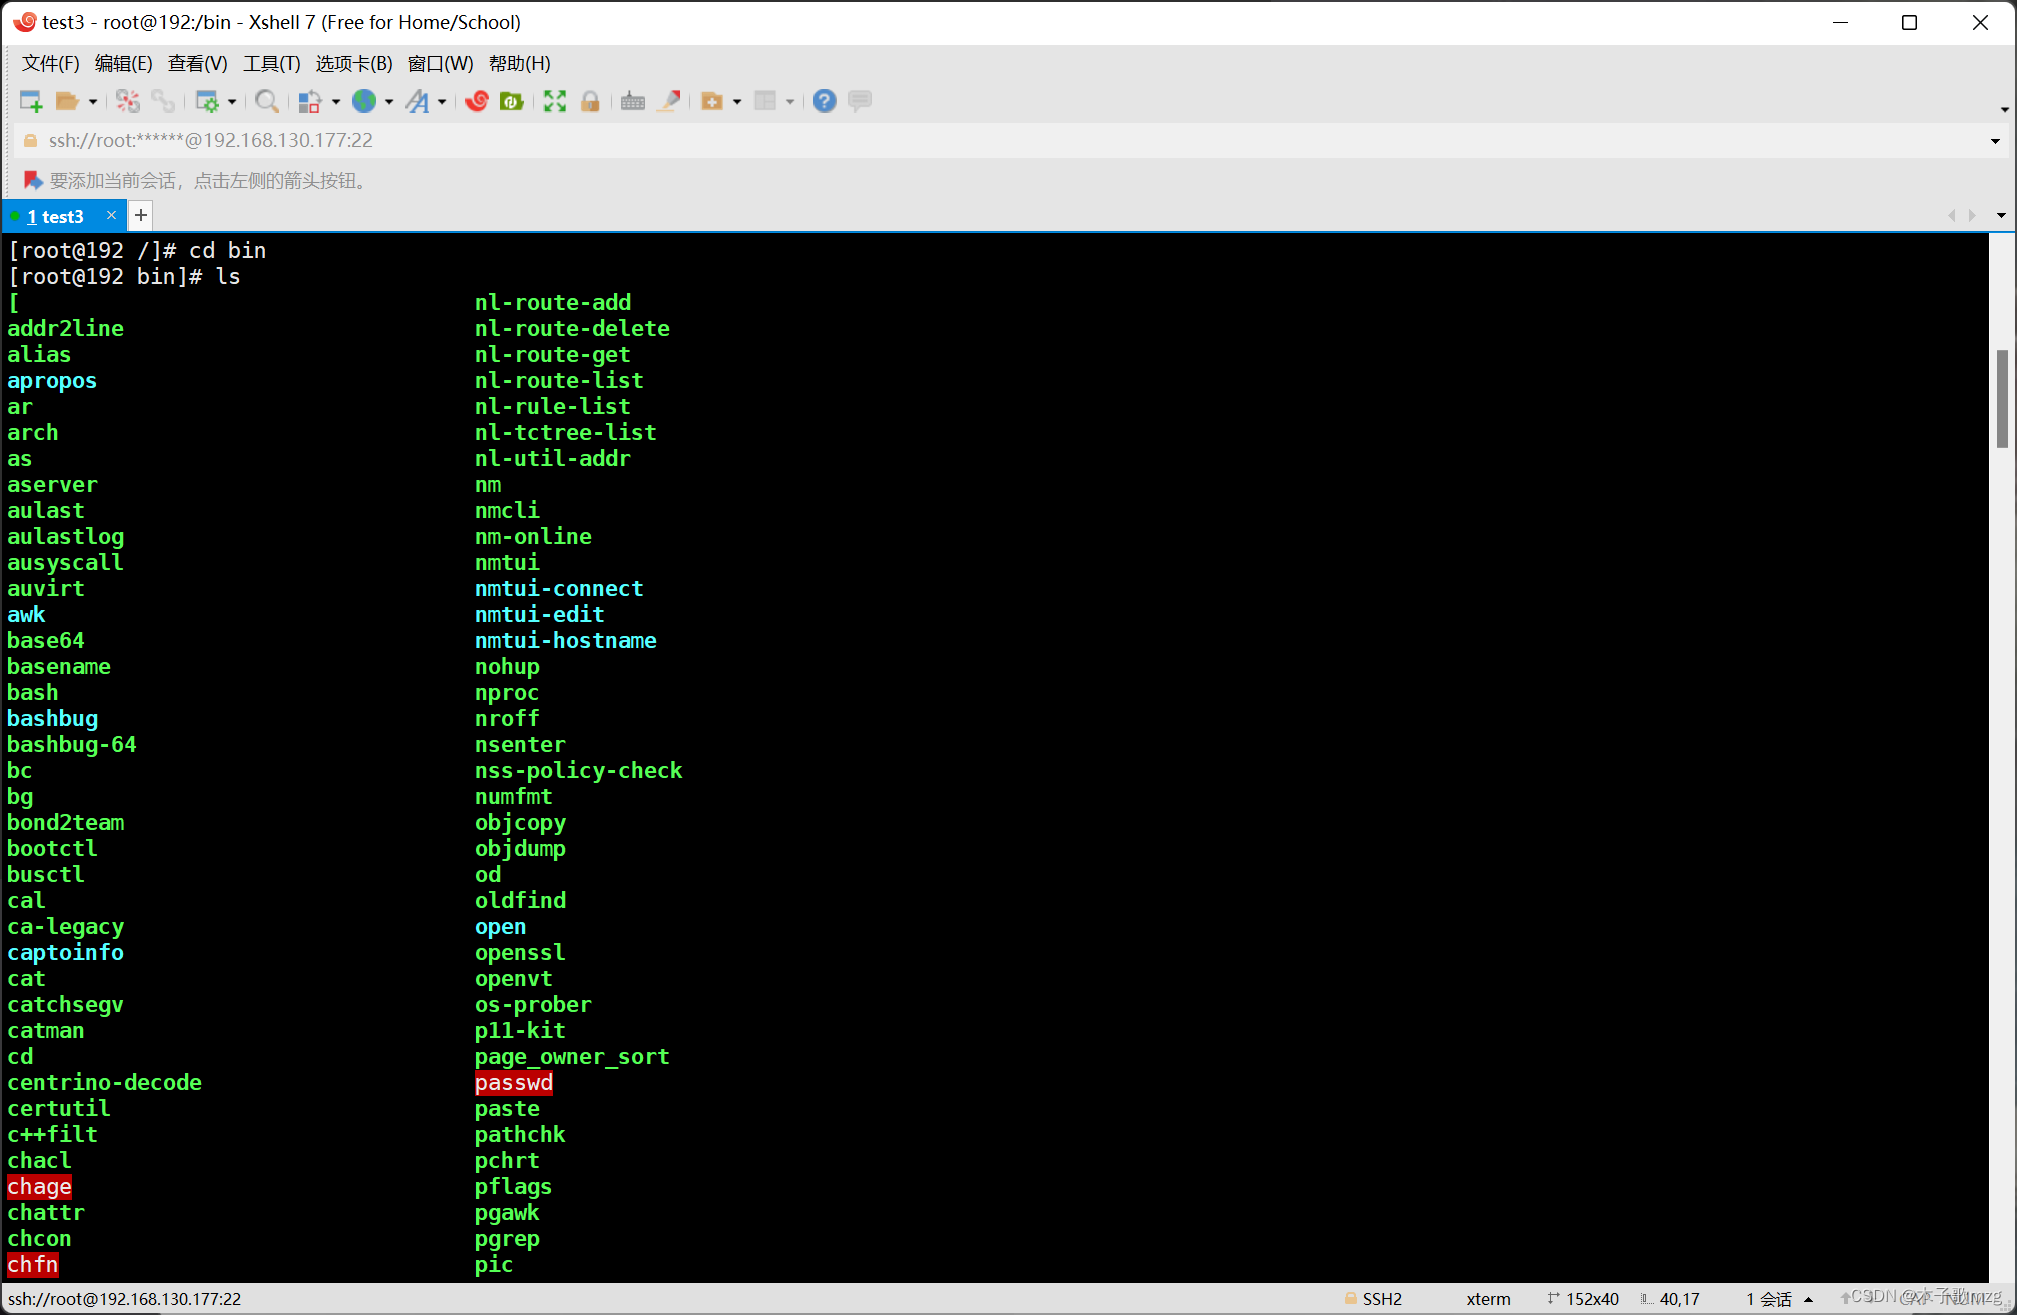Click the New Session toolbar icon
Screen dimensions: 2017x1315
tap(31, 101)
